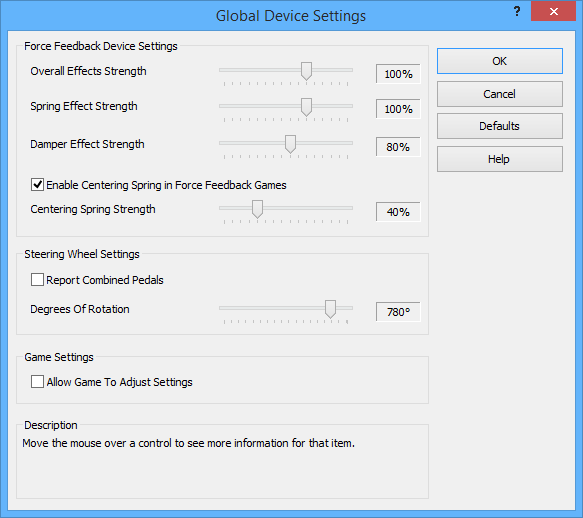Click the Overall Effects Strength label

pyautogui.click(x=88, y=71)
